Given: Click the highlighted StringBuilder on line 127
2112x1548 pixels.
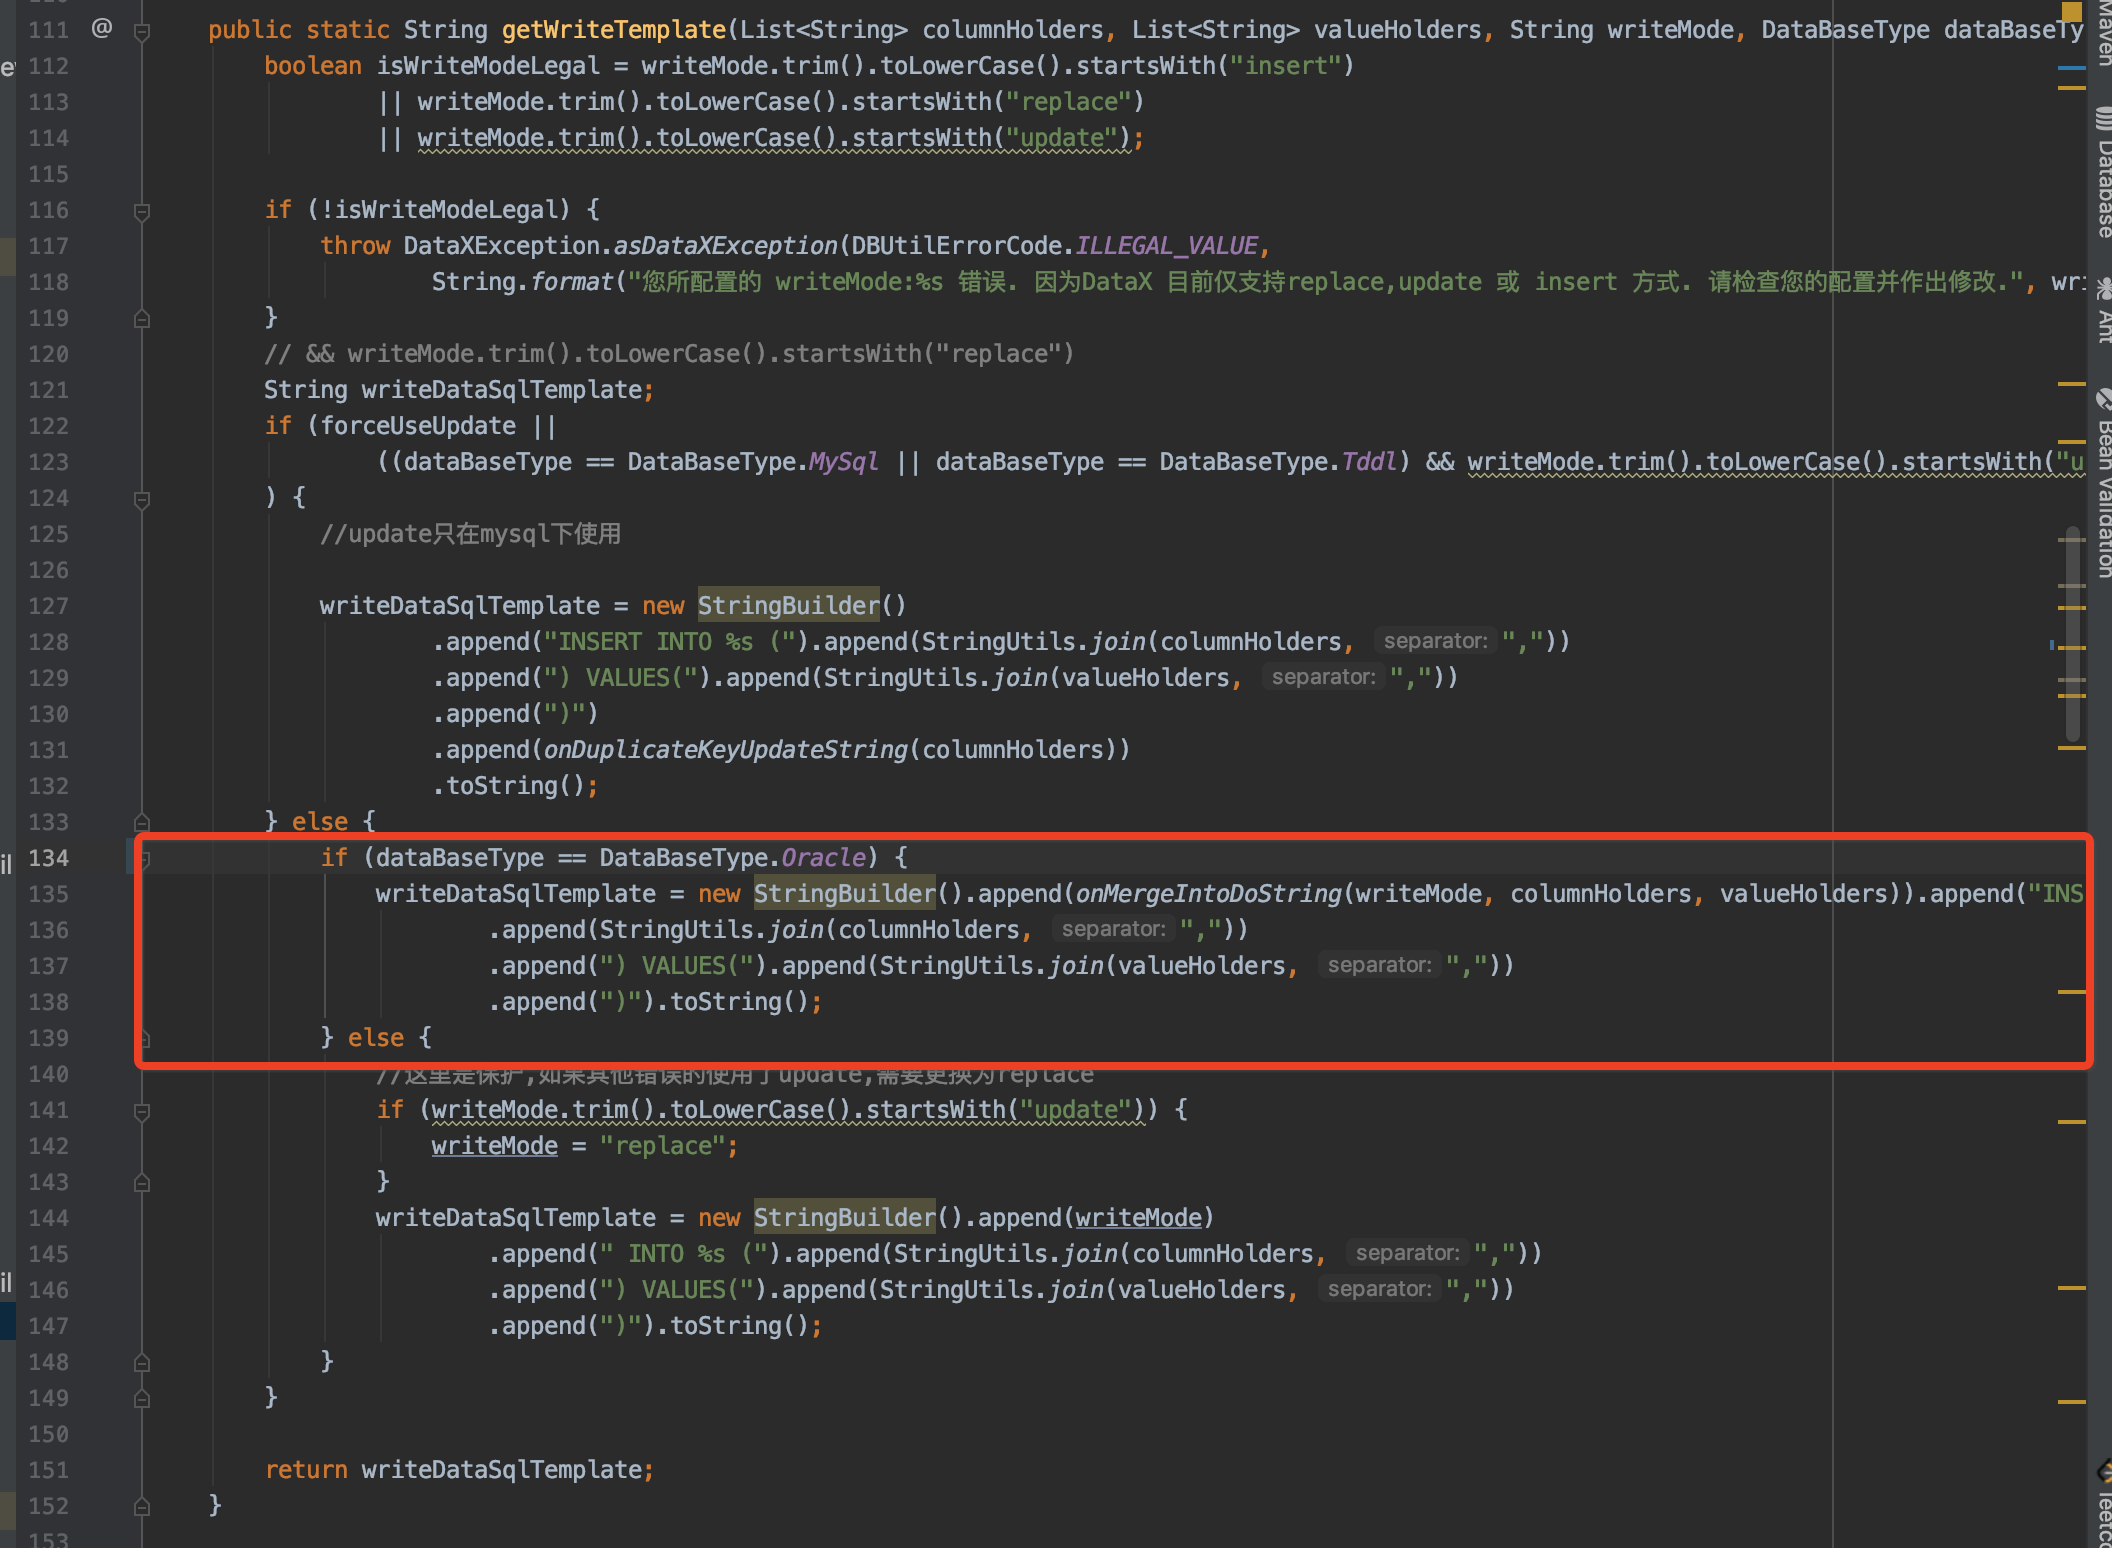Looking at the screenshot, I should coord(789,606).
